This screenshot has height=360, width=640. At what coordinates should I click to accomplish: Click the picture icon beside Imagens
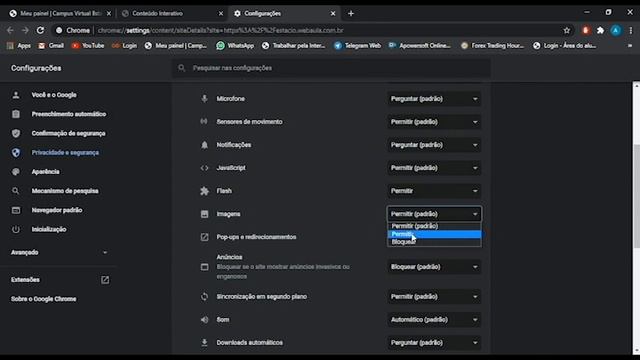204,214
